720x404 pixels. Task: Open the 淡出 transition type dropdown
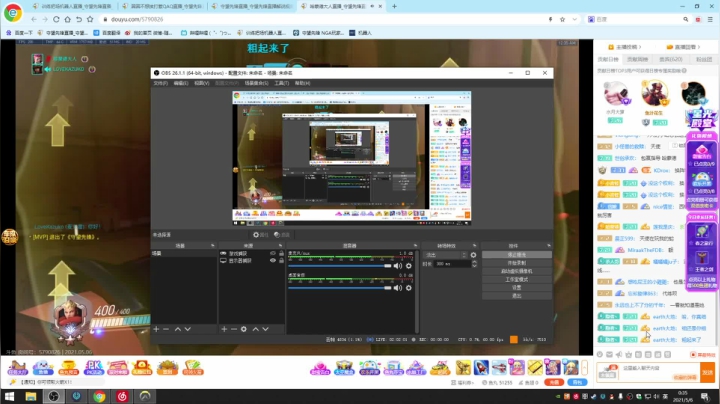tap(446, 255)
